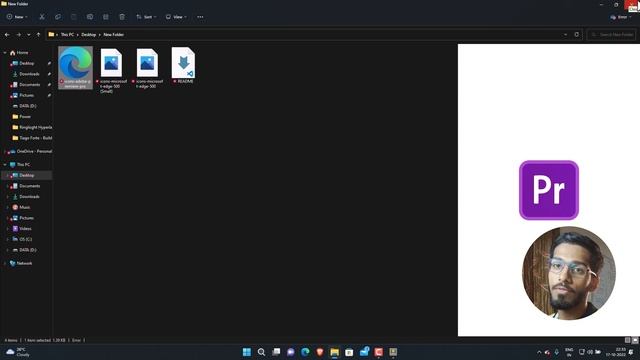The height and width of the screenshot is (360, 640).
Task: Open the Tiago Forte folder in sidebar
Action: [x=32, y=138]
